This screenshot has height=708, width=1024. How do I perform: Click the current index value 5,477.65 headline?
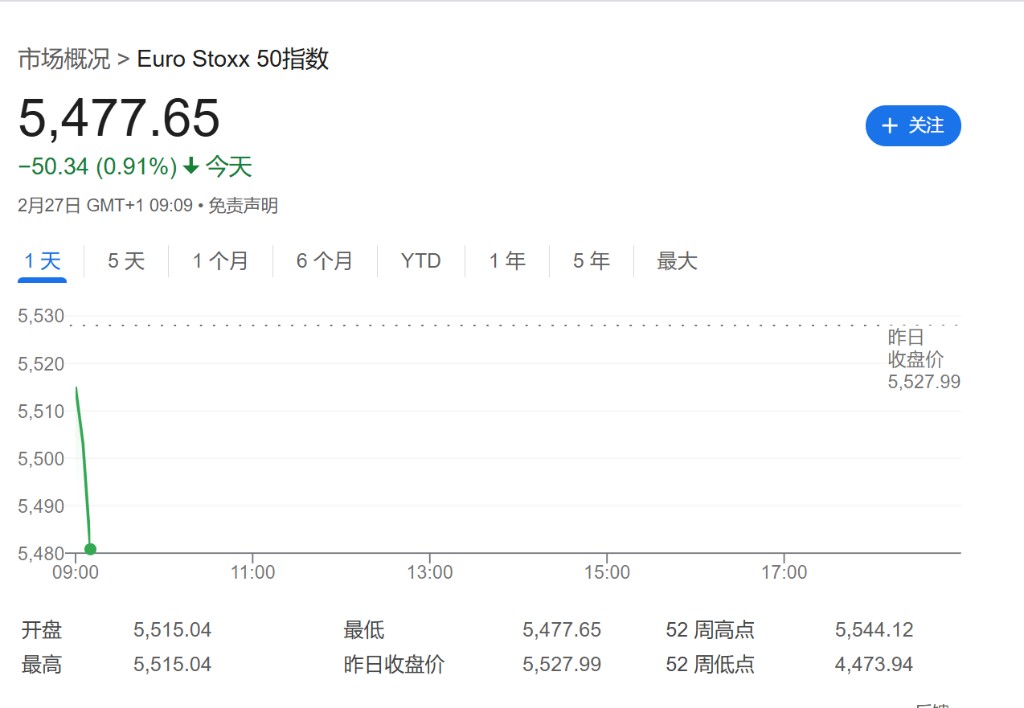119,118
